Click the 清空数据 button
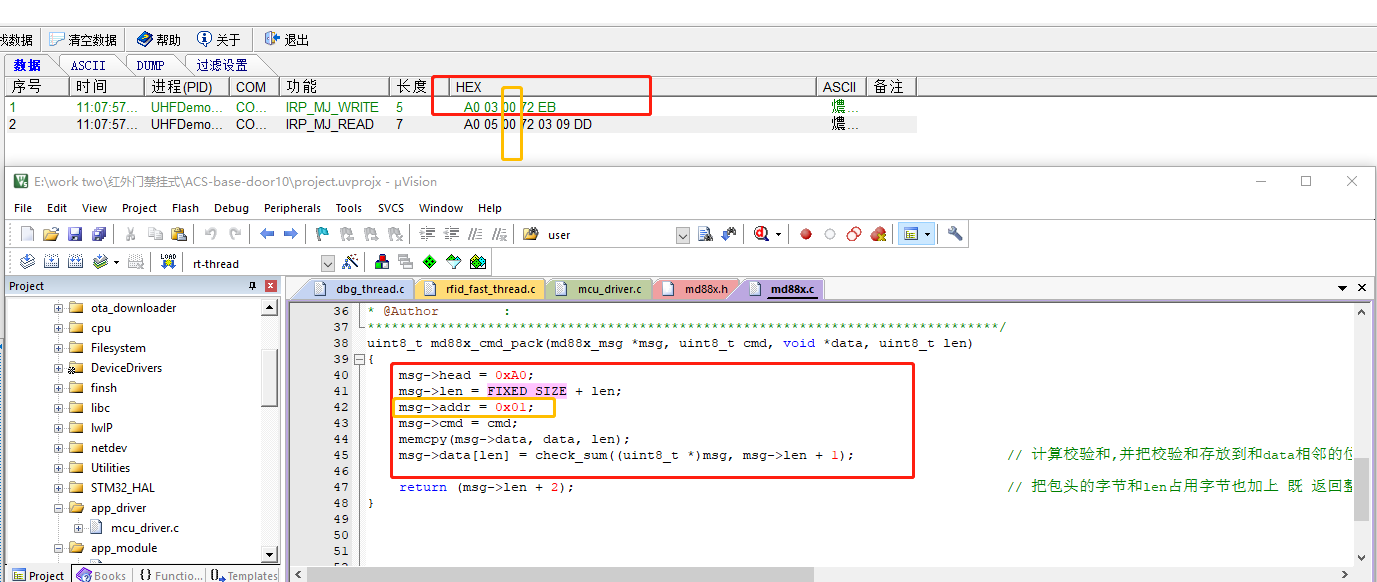The image size is (1377, 582). click(x=83, y=40)
